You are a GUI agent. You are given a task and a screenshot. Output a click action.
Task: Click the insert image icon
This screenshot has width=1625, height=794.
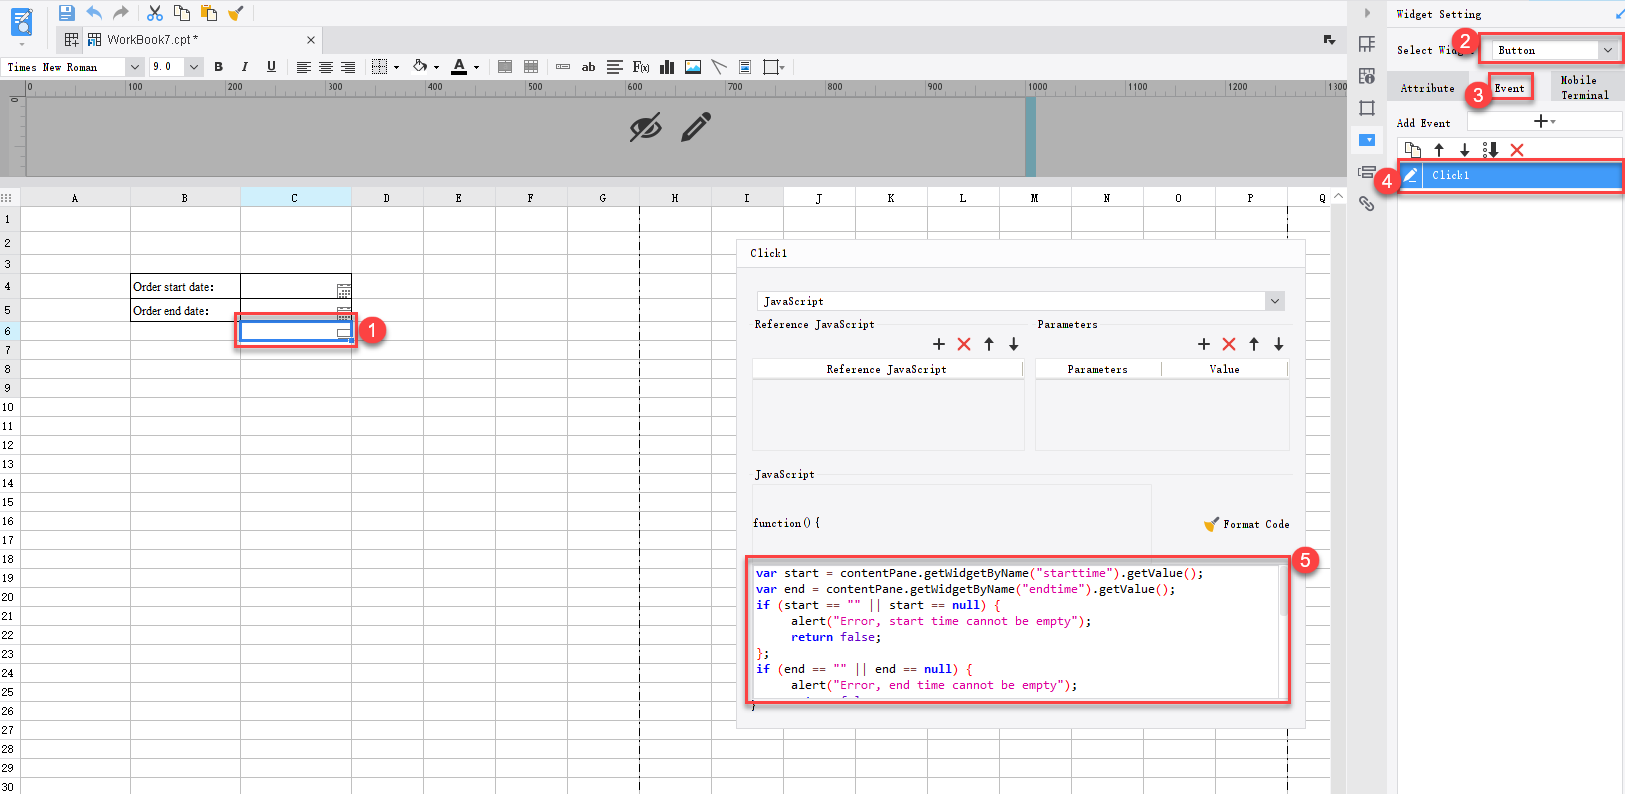click(x=693, y=67)
